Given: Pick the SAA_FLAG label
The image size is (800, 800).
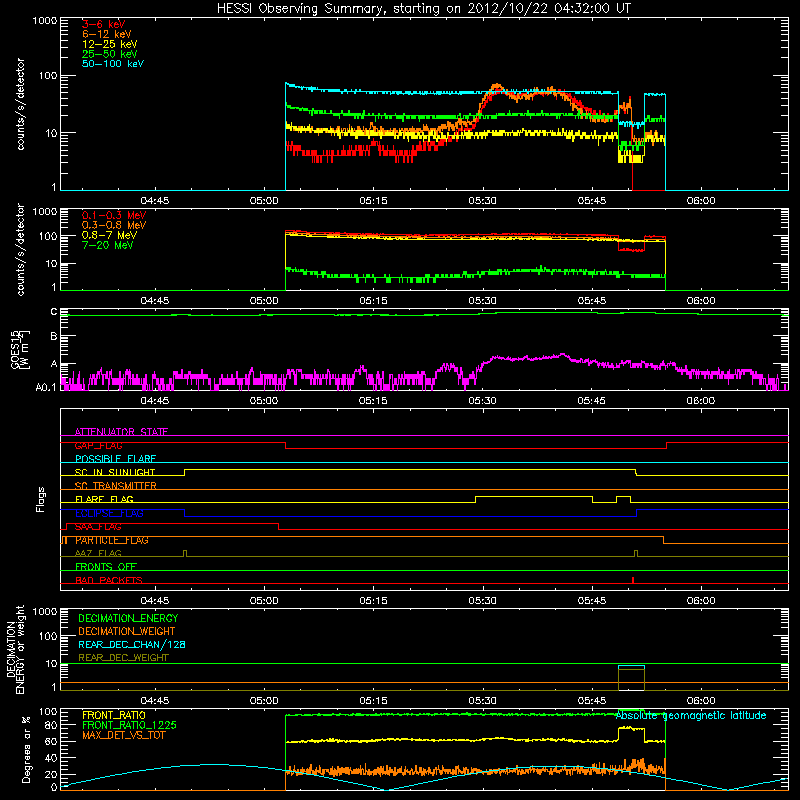Looking at the screenshot, I should [x=98, y=527].
